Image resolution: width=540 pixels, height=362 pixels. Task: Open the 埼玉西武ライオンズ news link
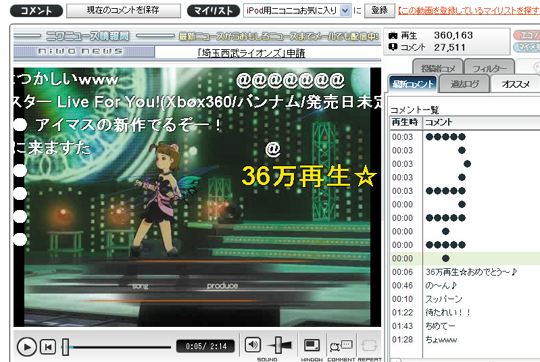click(x=251, y=53)
